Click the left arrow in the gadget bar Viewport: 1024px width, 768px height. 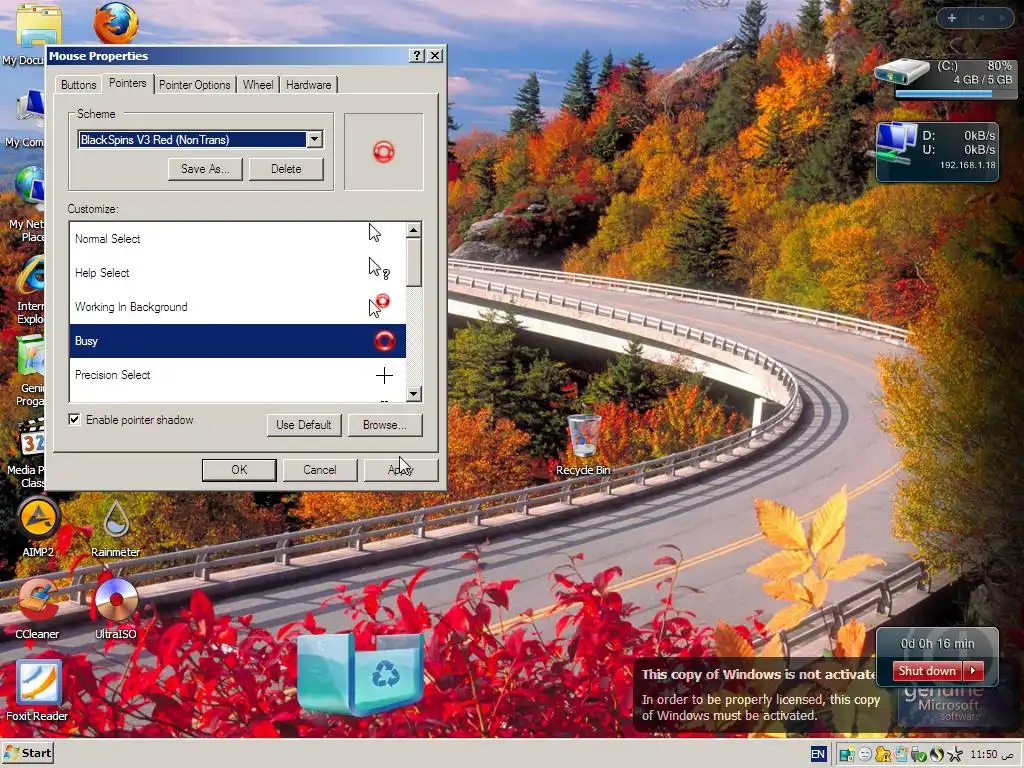tap(981, 18)
